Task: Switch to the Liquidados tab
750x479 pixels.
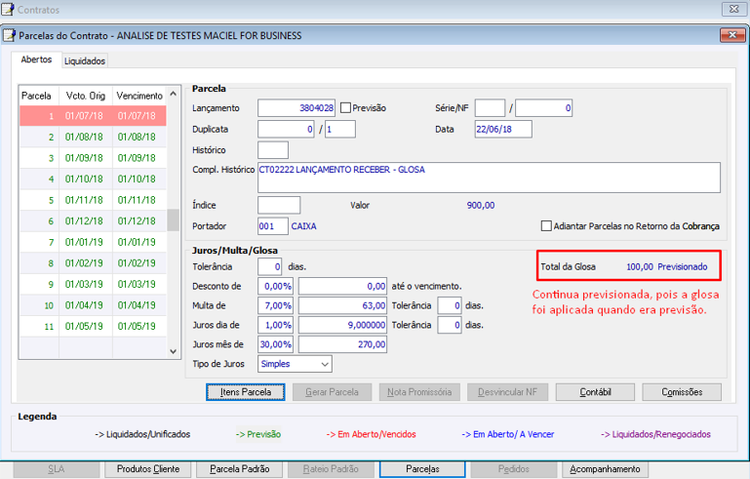Action: coord(85,61)
